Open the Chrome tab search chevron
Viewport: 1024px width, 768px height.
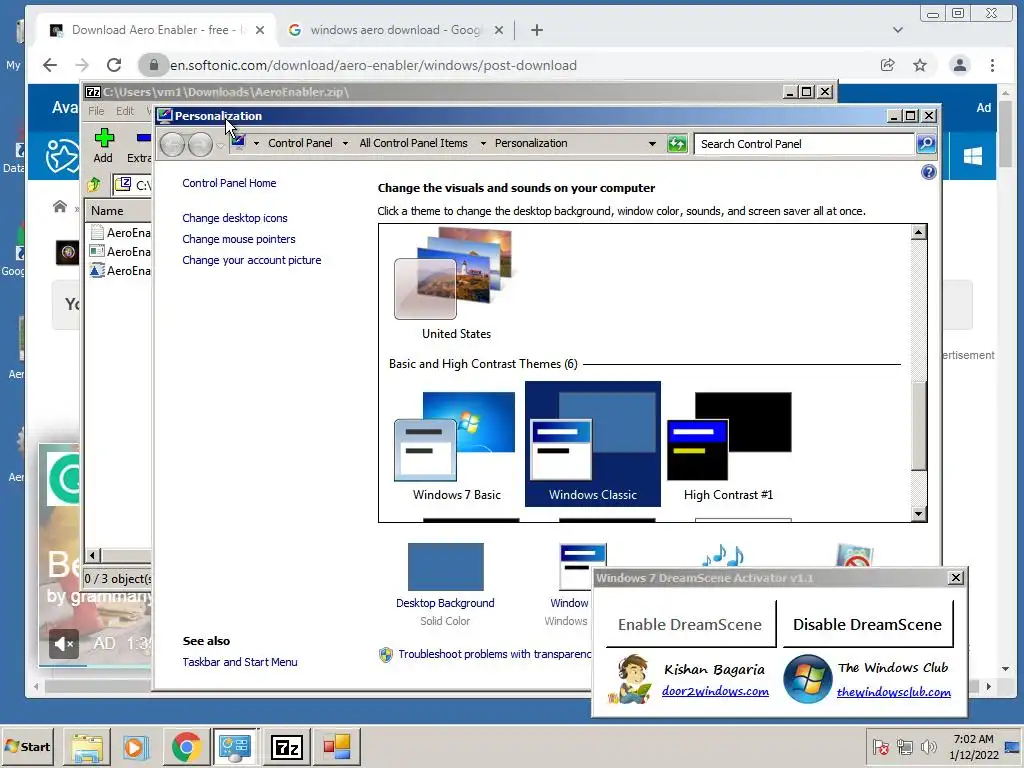pos(898,30)
